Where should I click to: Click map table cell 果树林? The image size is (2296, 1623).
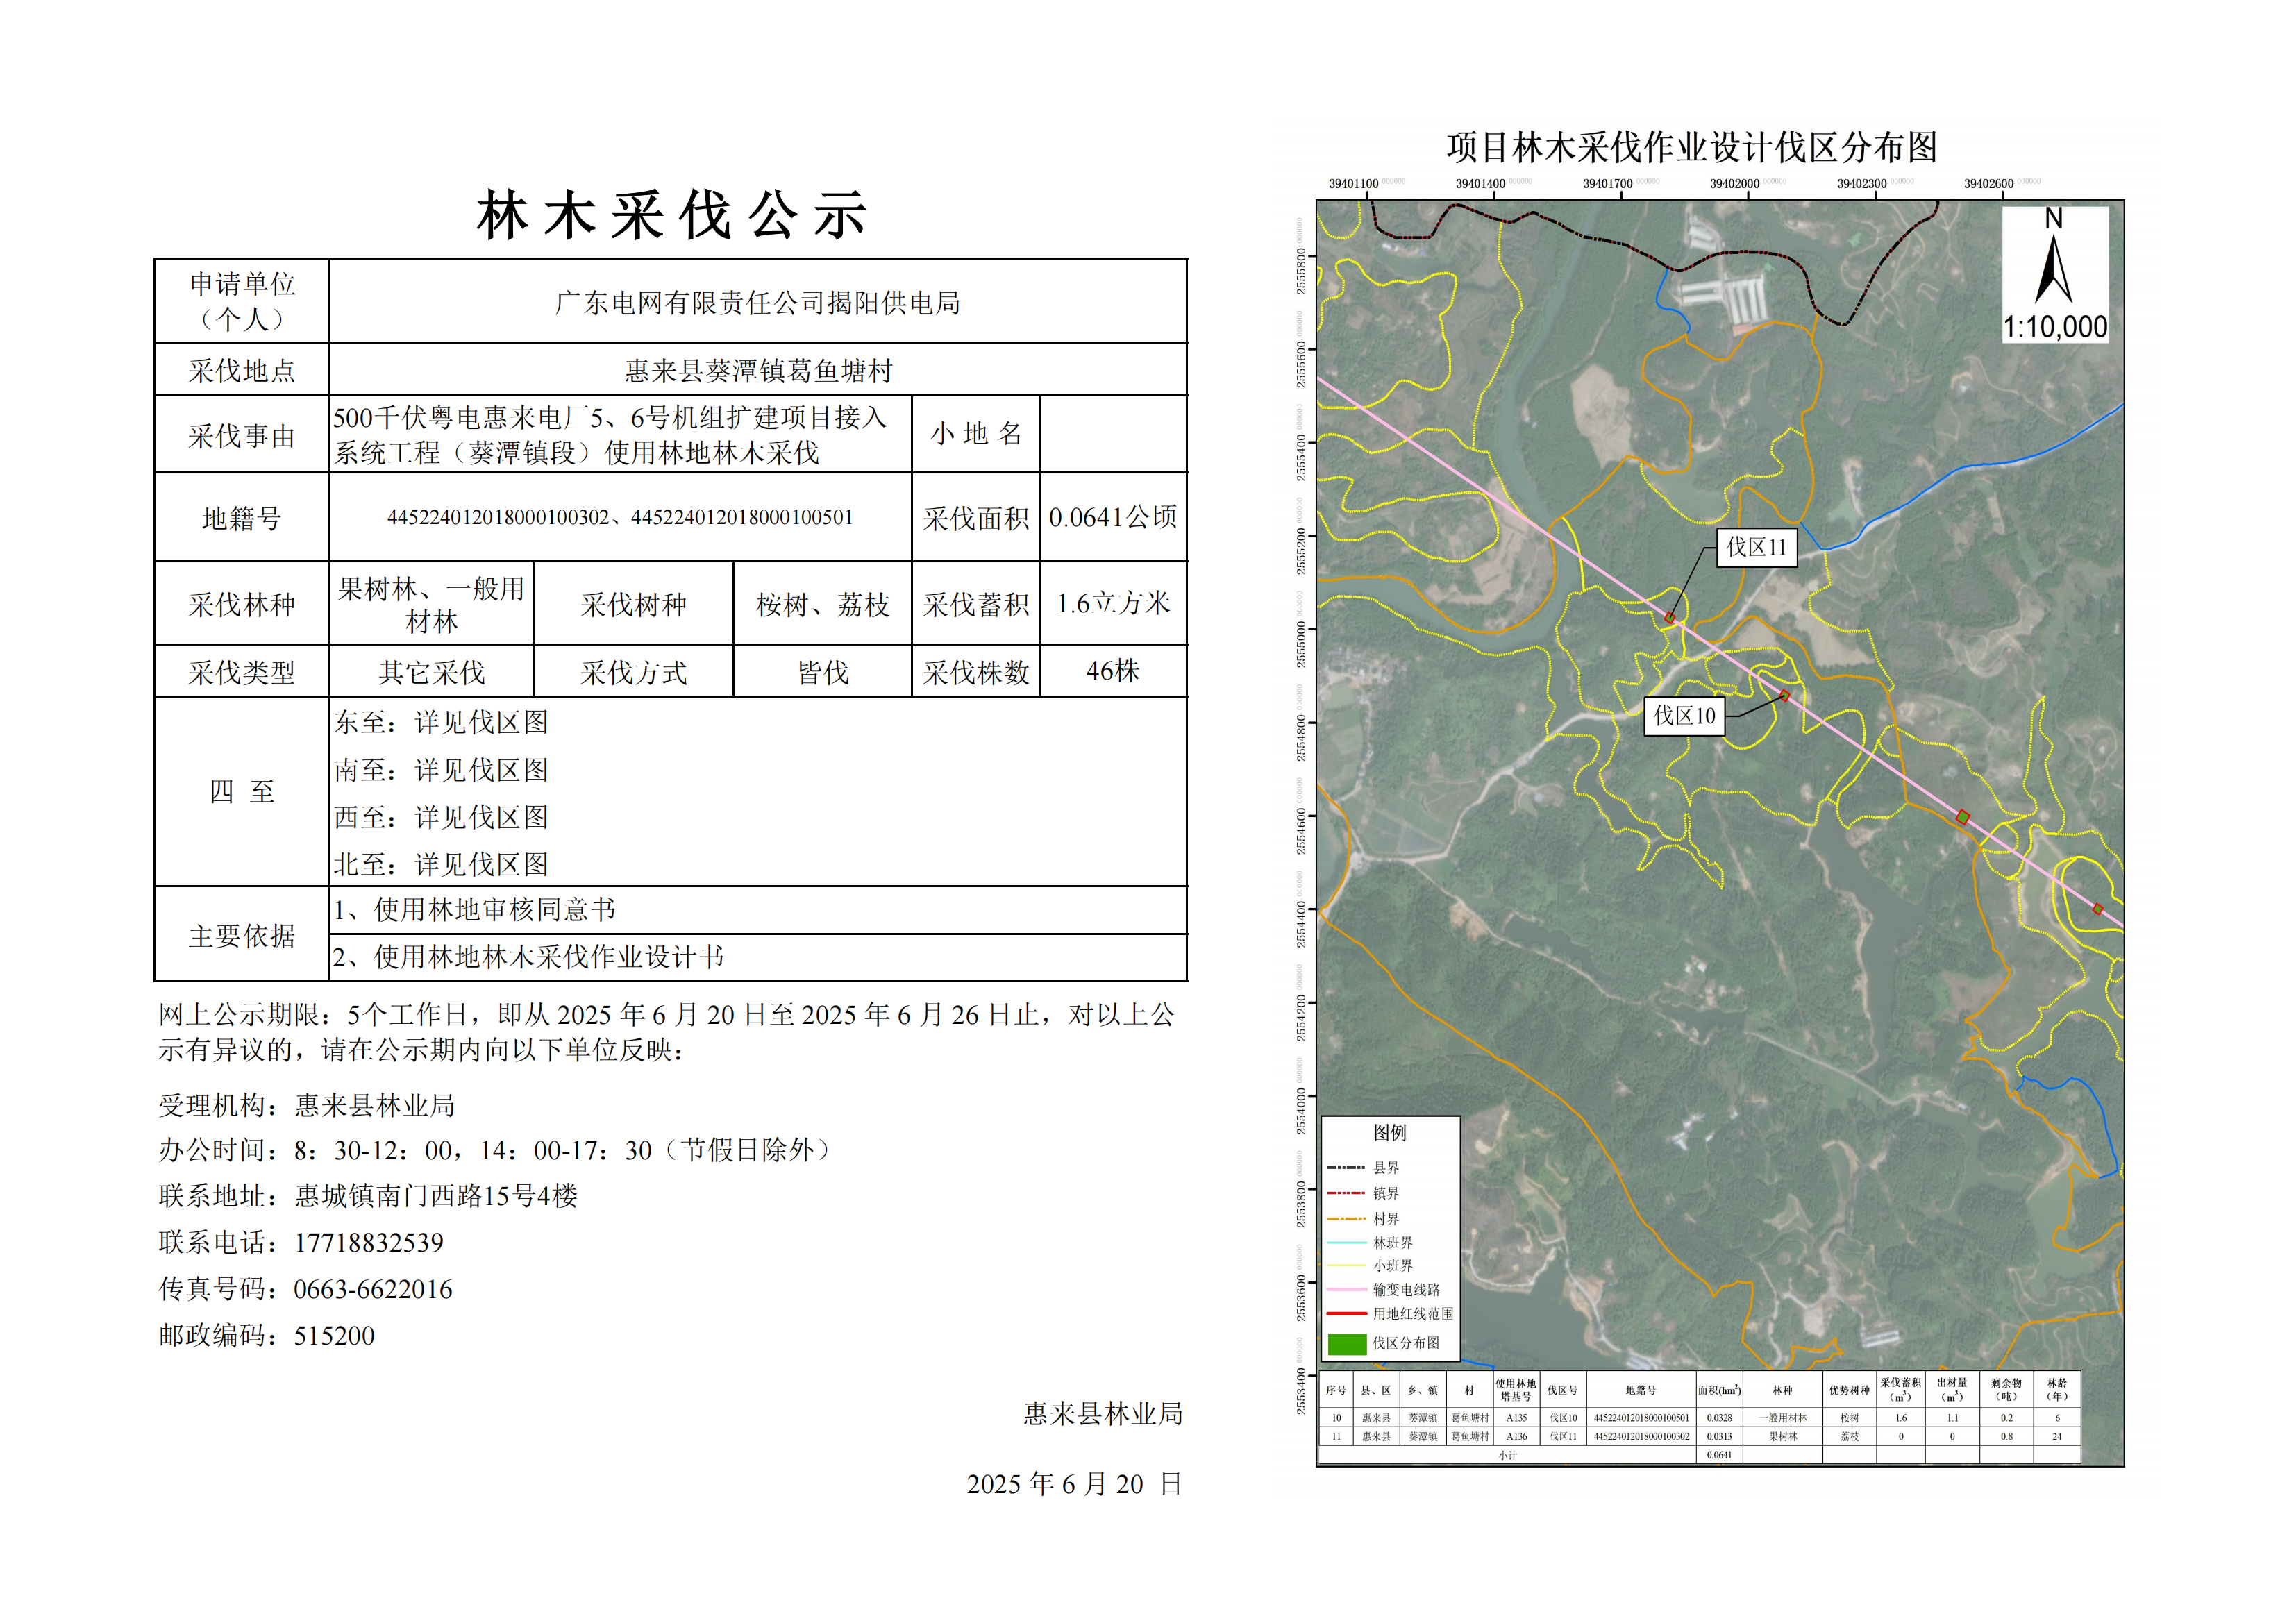click(x=1783, y=1437)
